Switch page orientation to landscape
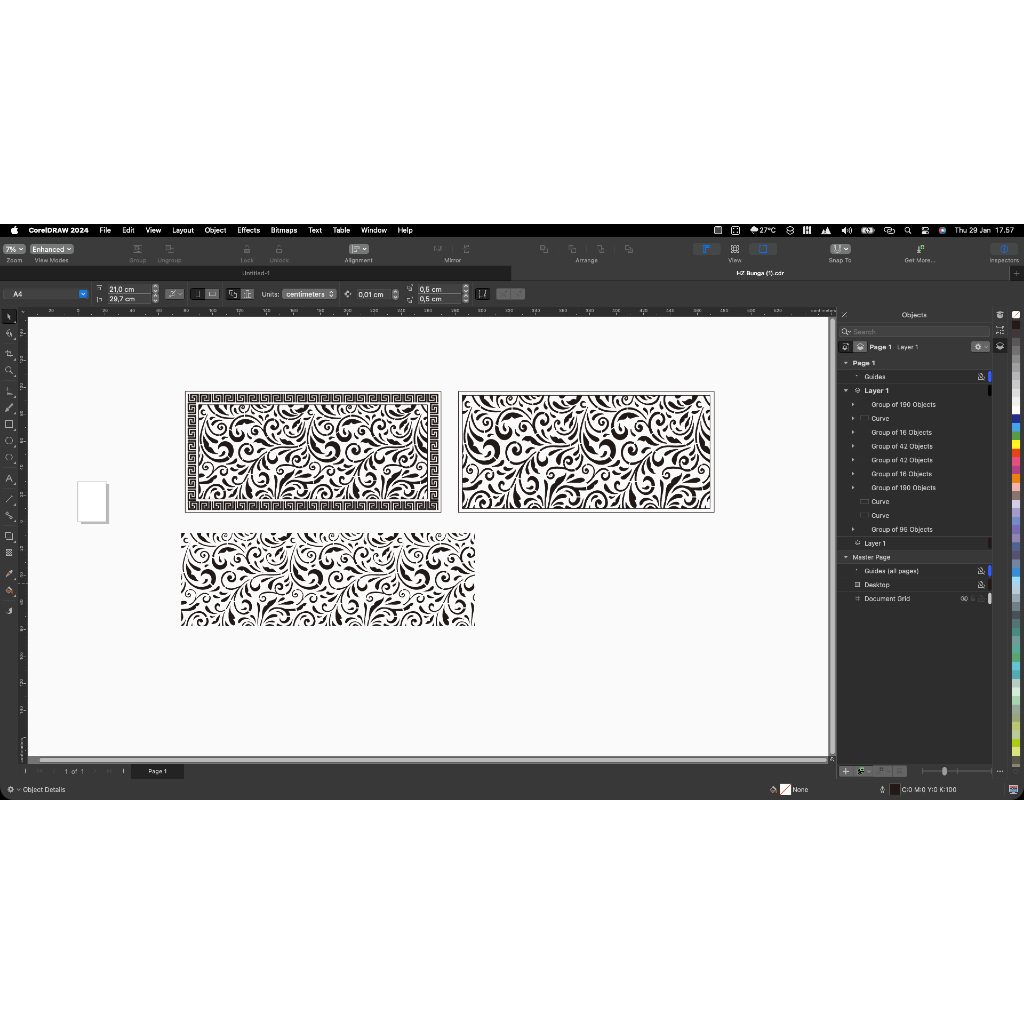Viewport: 1024px width, 1024px height. click(210, 293)
